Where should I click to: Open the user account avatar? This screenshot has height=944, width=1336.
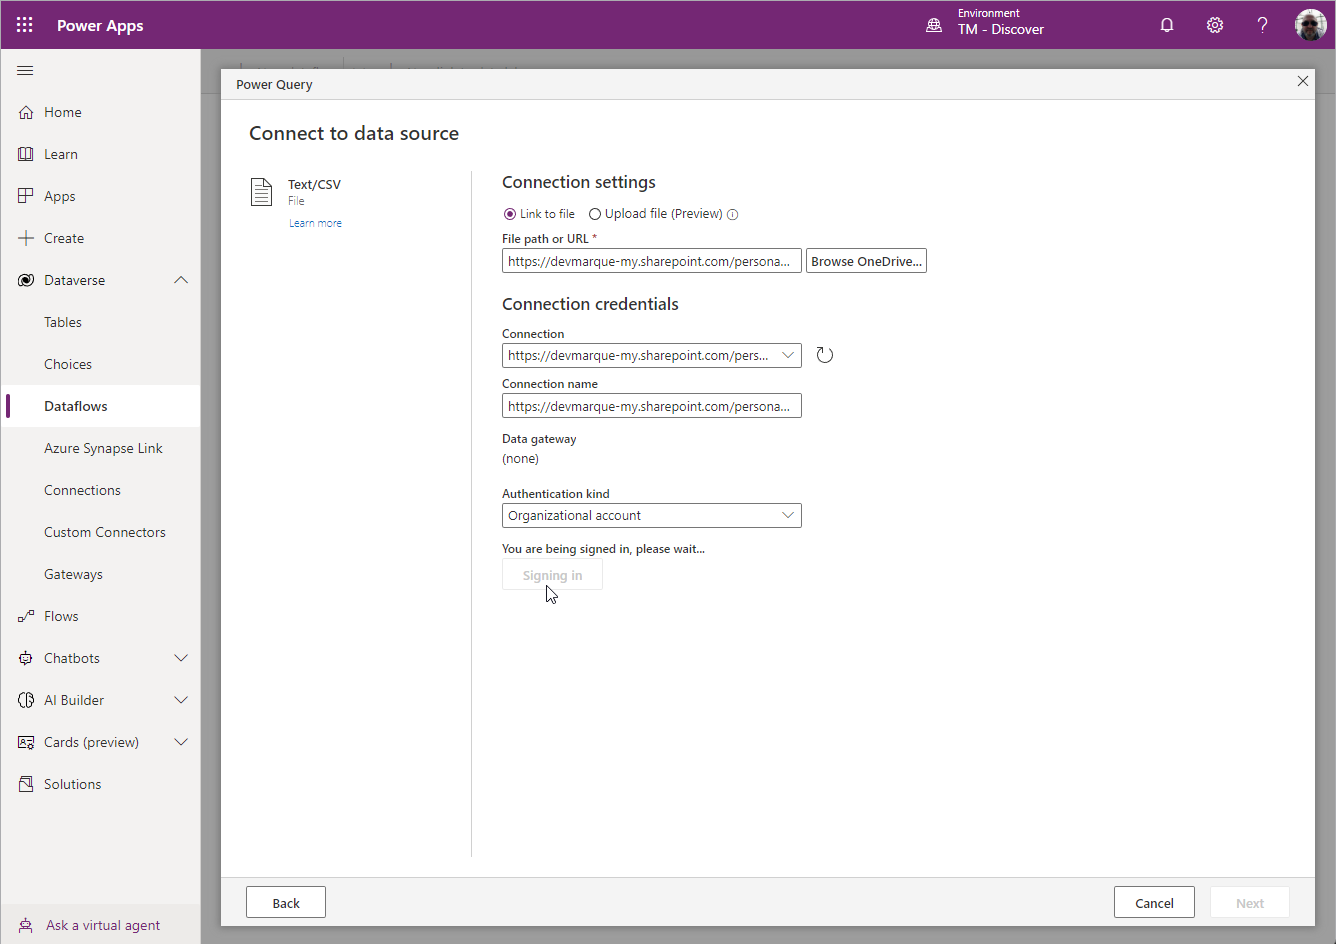coord(1311,25)
